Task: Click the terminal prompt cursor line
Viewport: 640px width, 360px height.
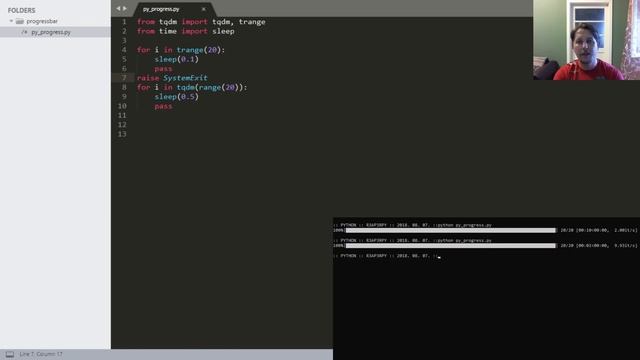Action: pos(387,256)
